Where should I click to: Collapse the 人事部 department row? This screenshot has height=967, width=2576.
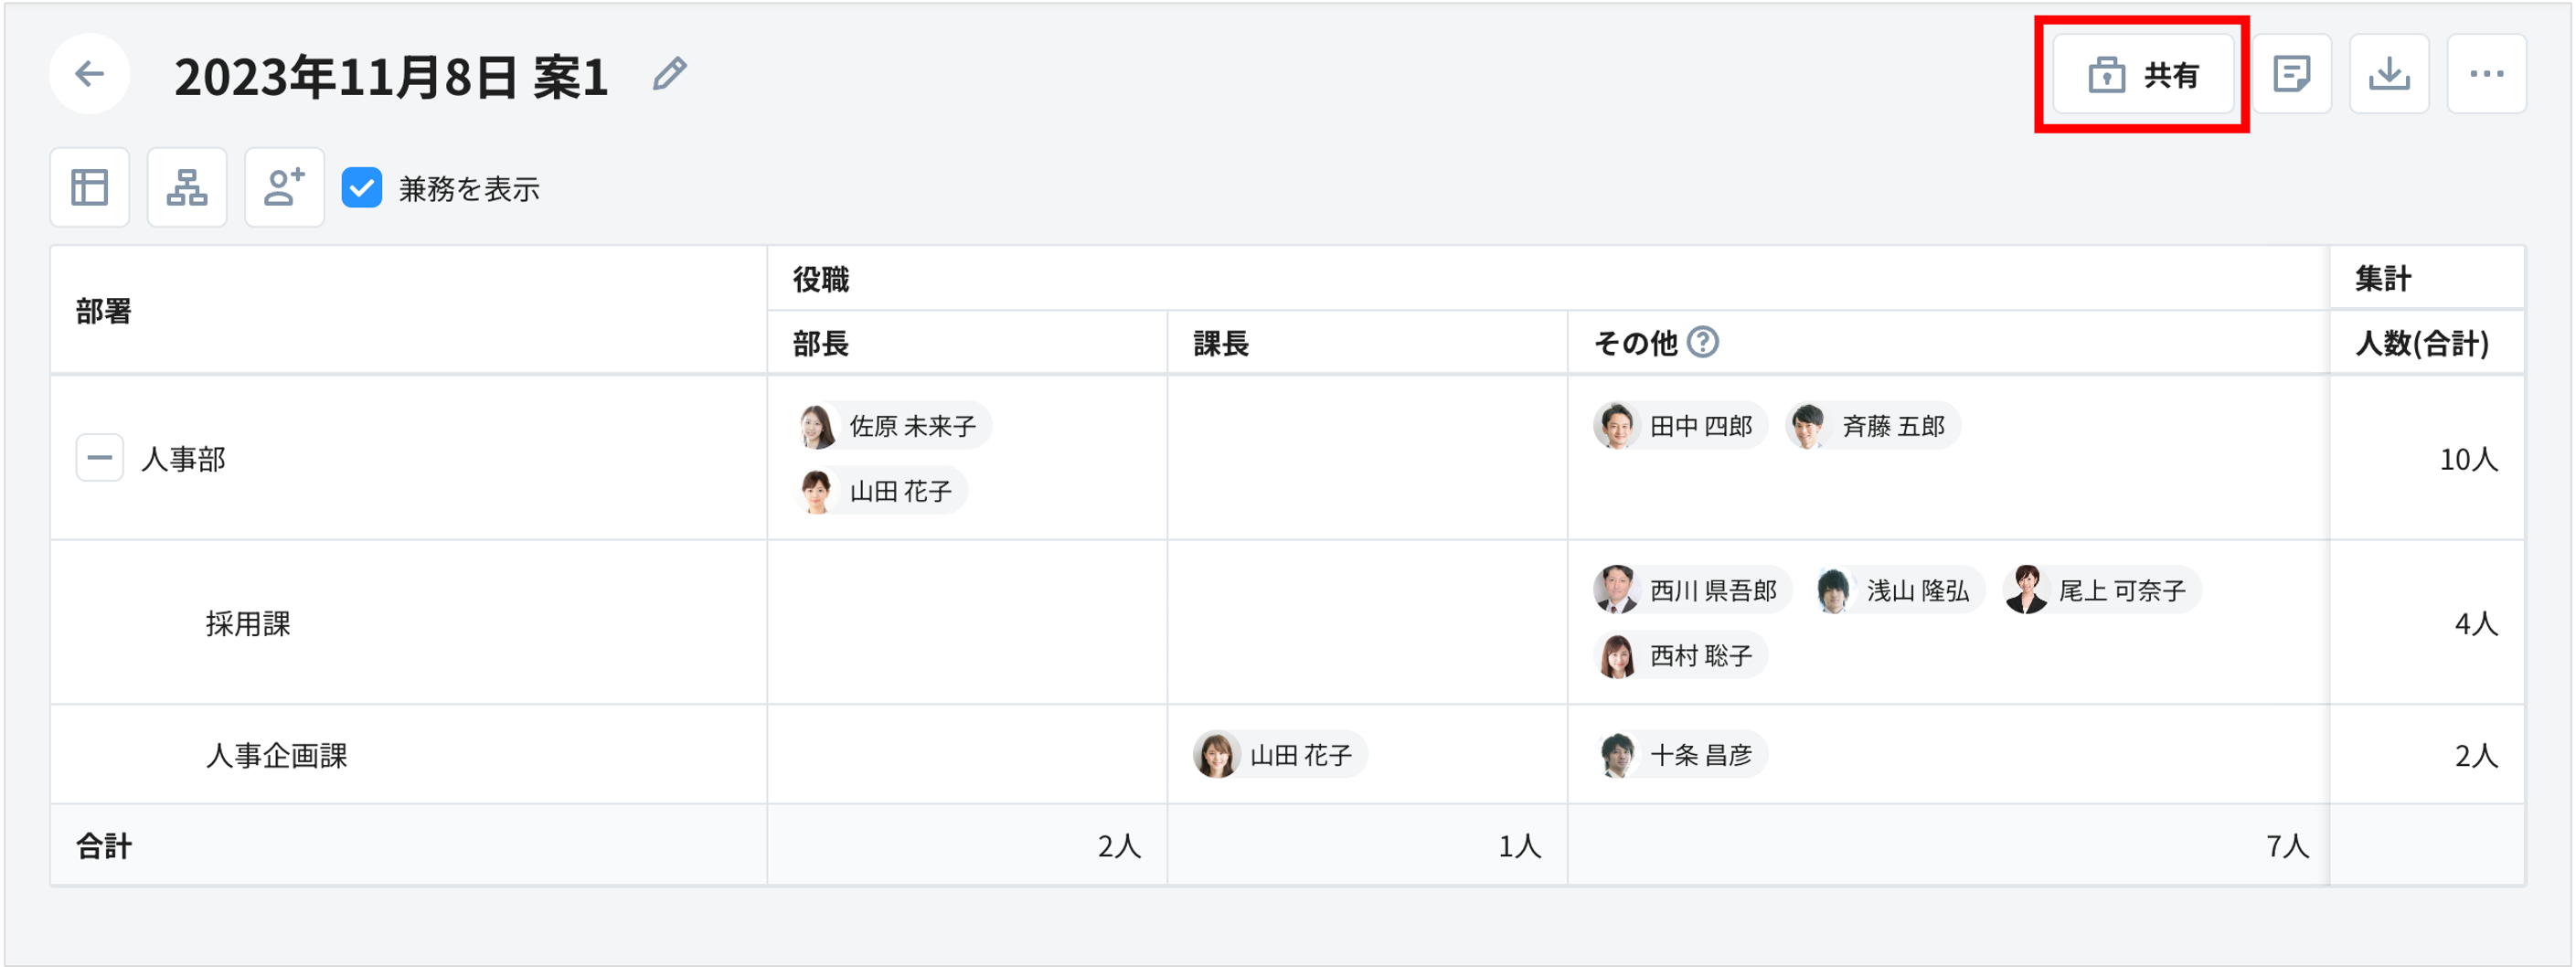tap(98, 458)
